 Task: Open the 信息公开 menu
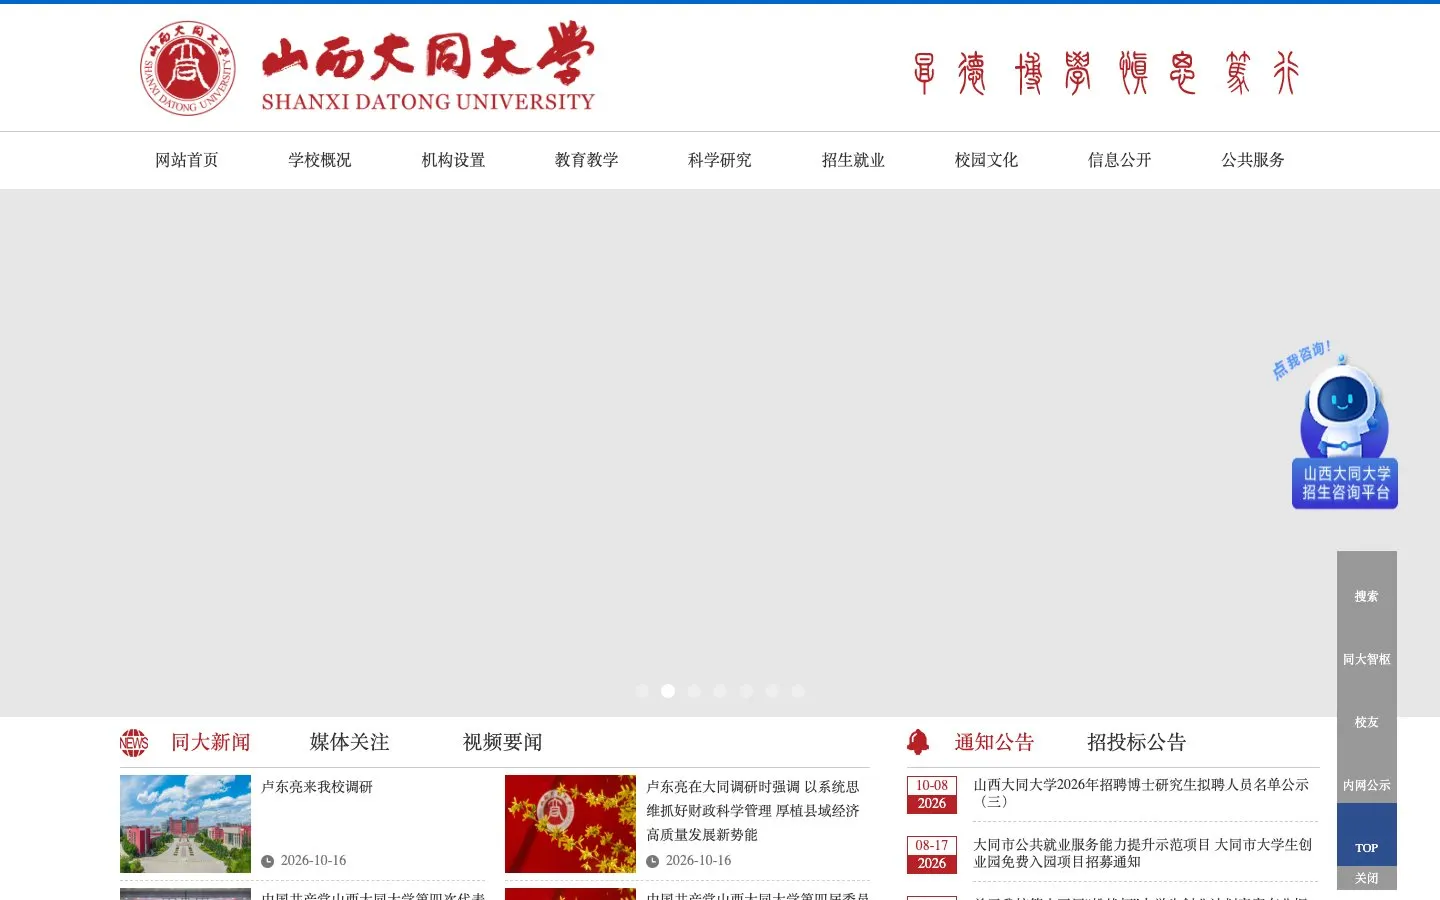(1120, 160)
